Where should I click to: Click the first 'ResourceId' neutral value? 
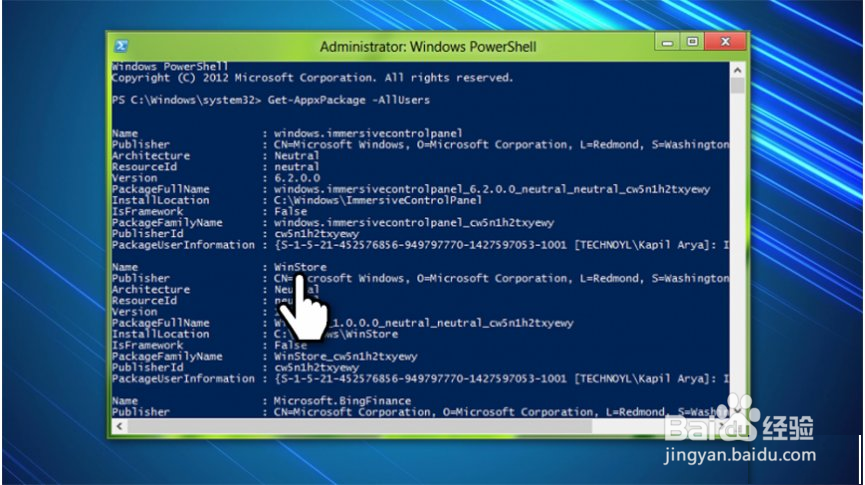tap(296, 167)
